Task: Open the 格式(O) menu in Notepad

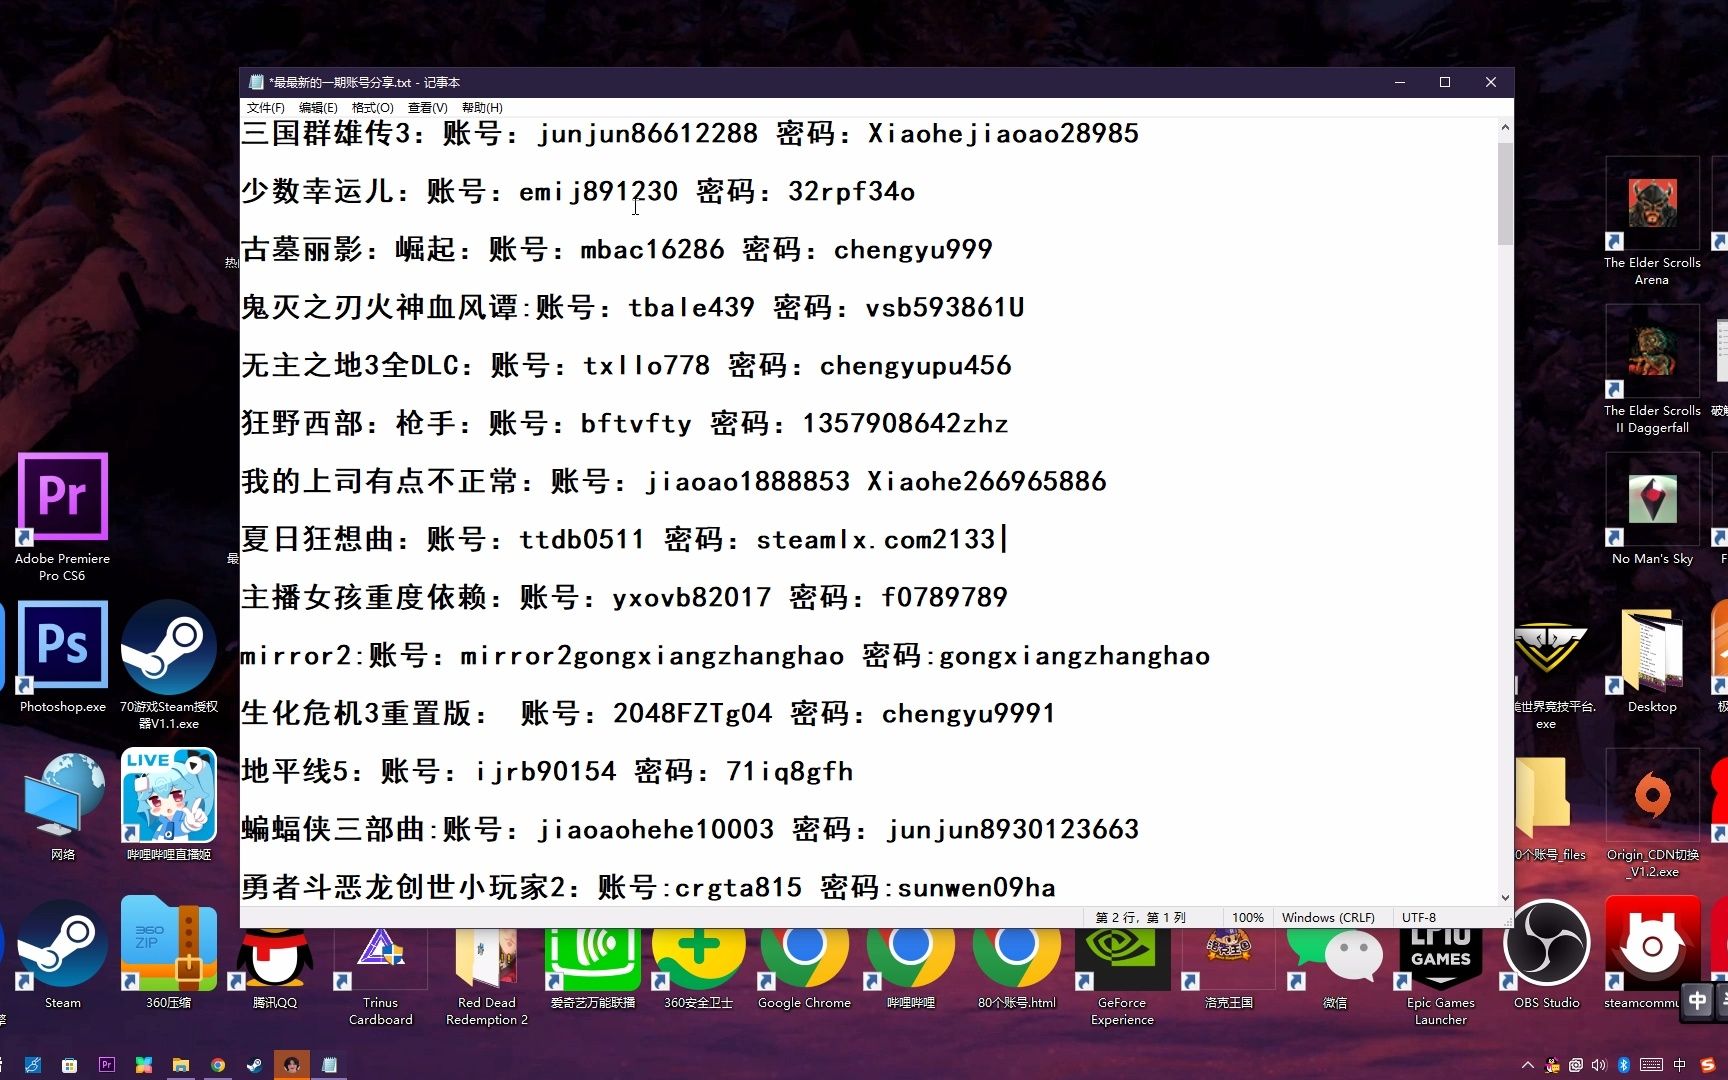Action: tap(372, 108)
